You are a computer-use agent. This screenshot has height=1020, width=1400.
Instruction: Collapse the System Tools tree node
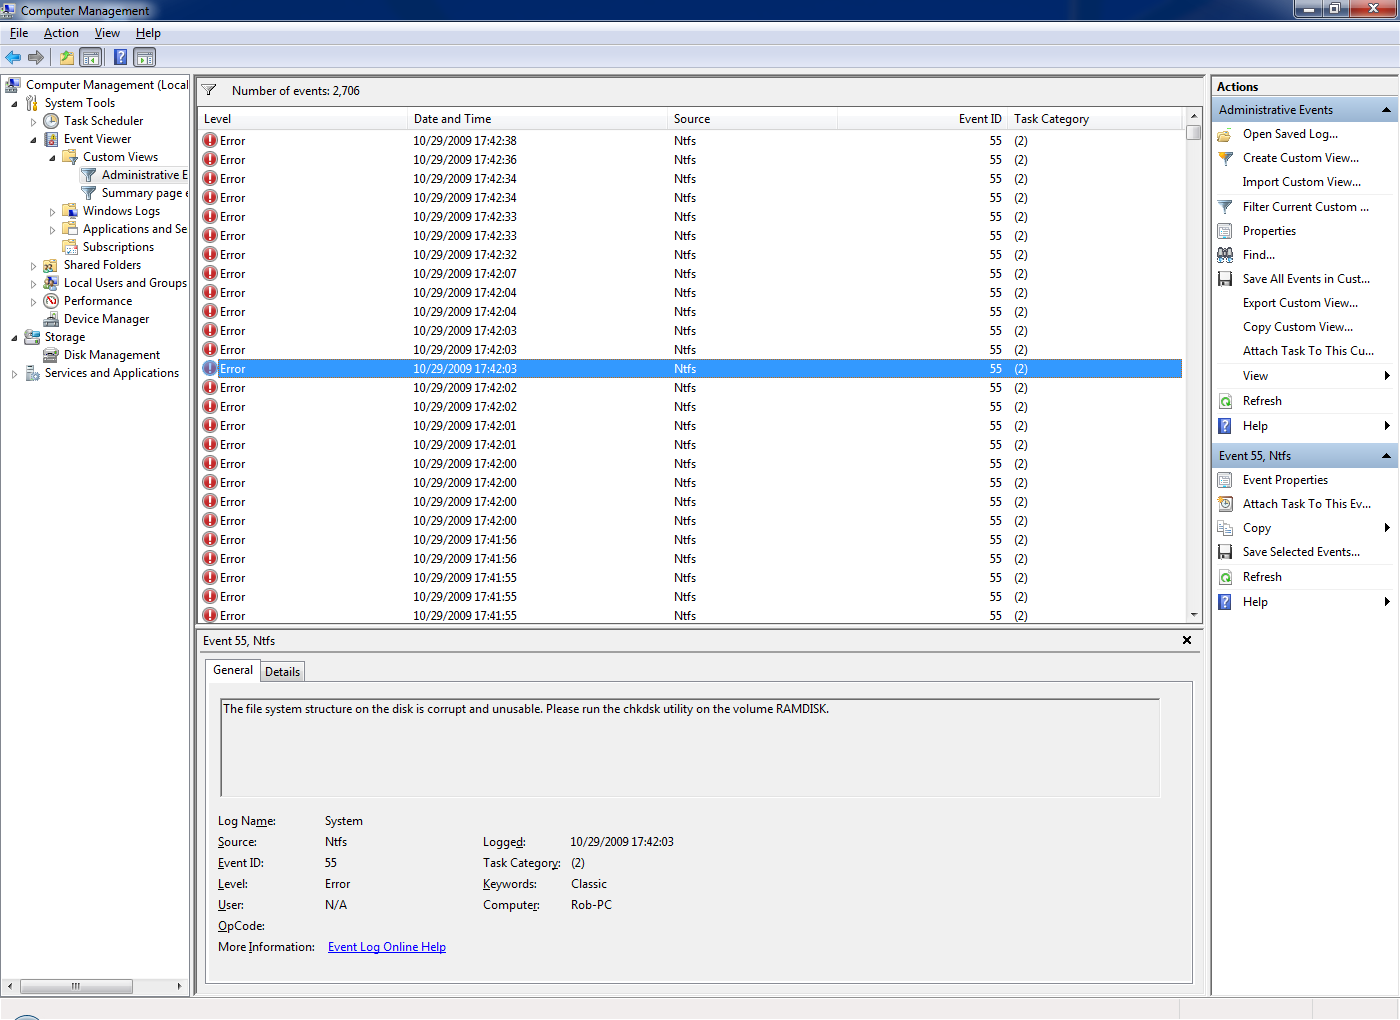coord(14,103)
